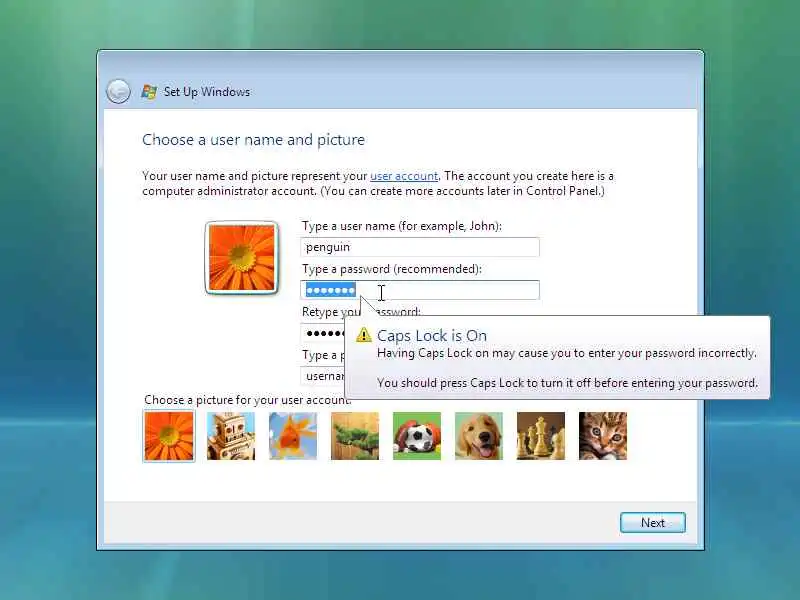Click the Choose a picture for your user account label
The width and height of the screenshot is (800, 600).
point(247,400)
